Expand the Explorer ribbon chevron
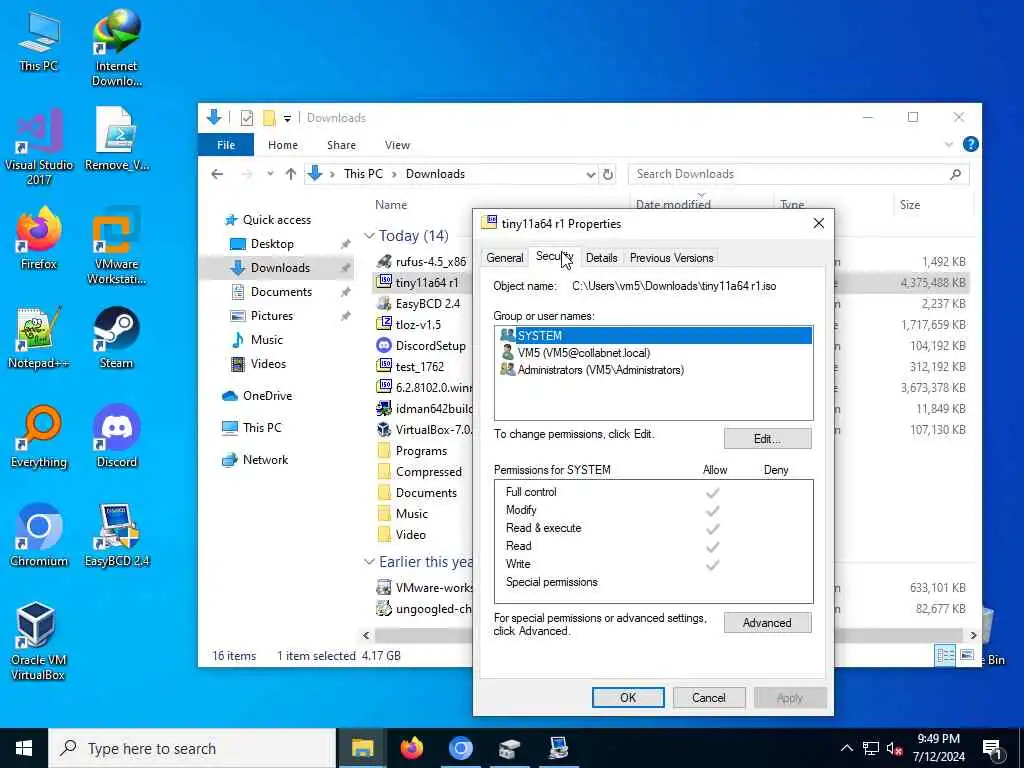Image resolution: width=1024 pixels, height=768 pixels. 948,144
